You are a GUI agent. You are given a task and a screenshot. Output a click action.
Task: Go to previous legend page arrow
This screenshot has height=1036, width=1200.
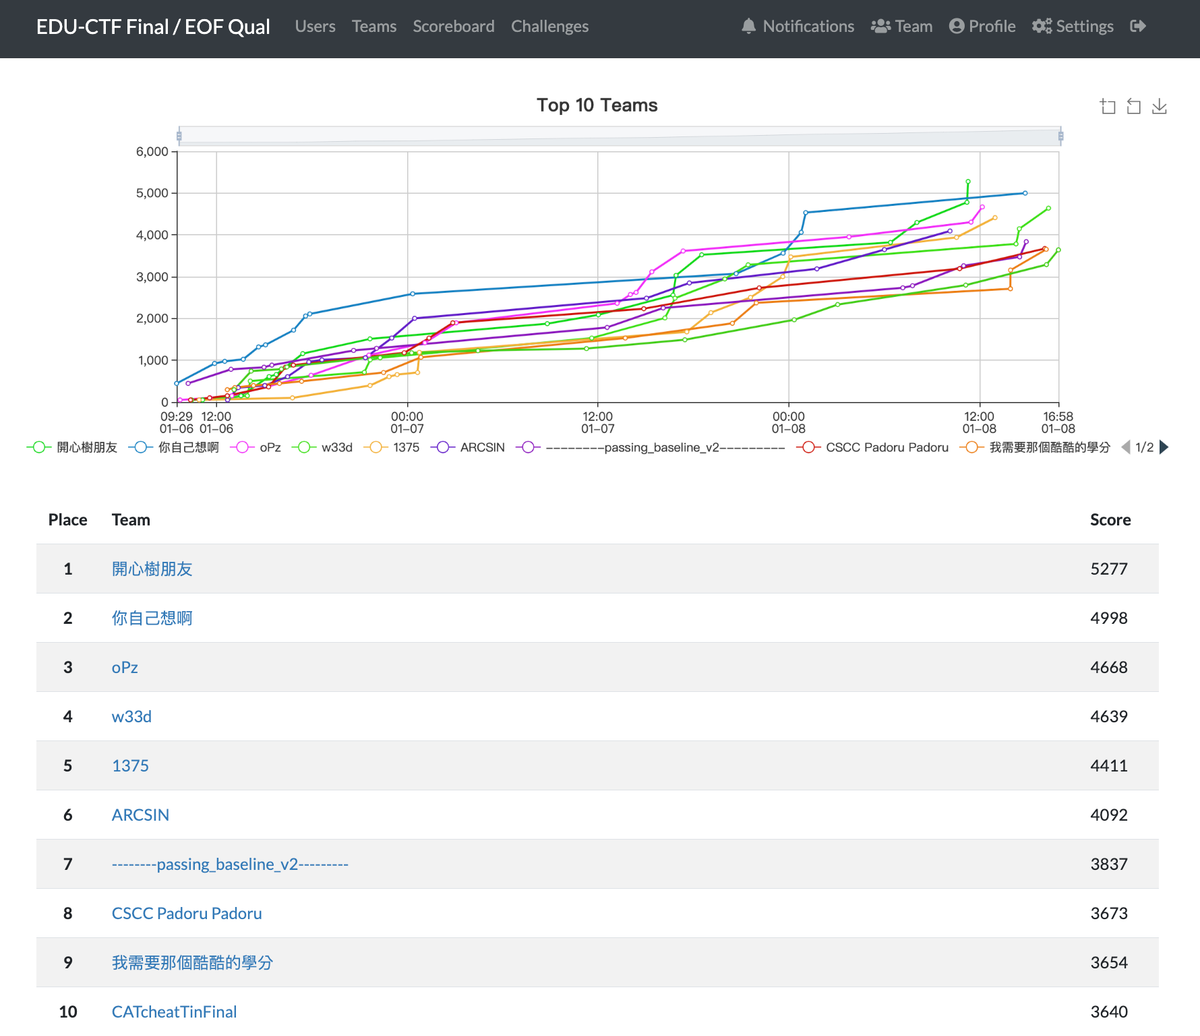(1126, 447)
